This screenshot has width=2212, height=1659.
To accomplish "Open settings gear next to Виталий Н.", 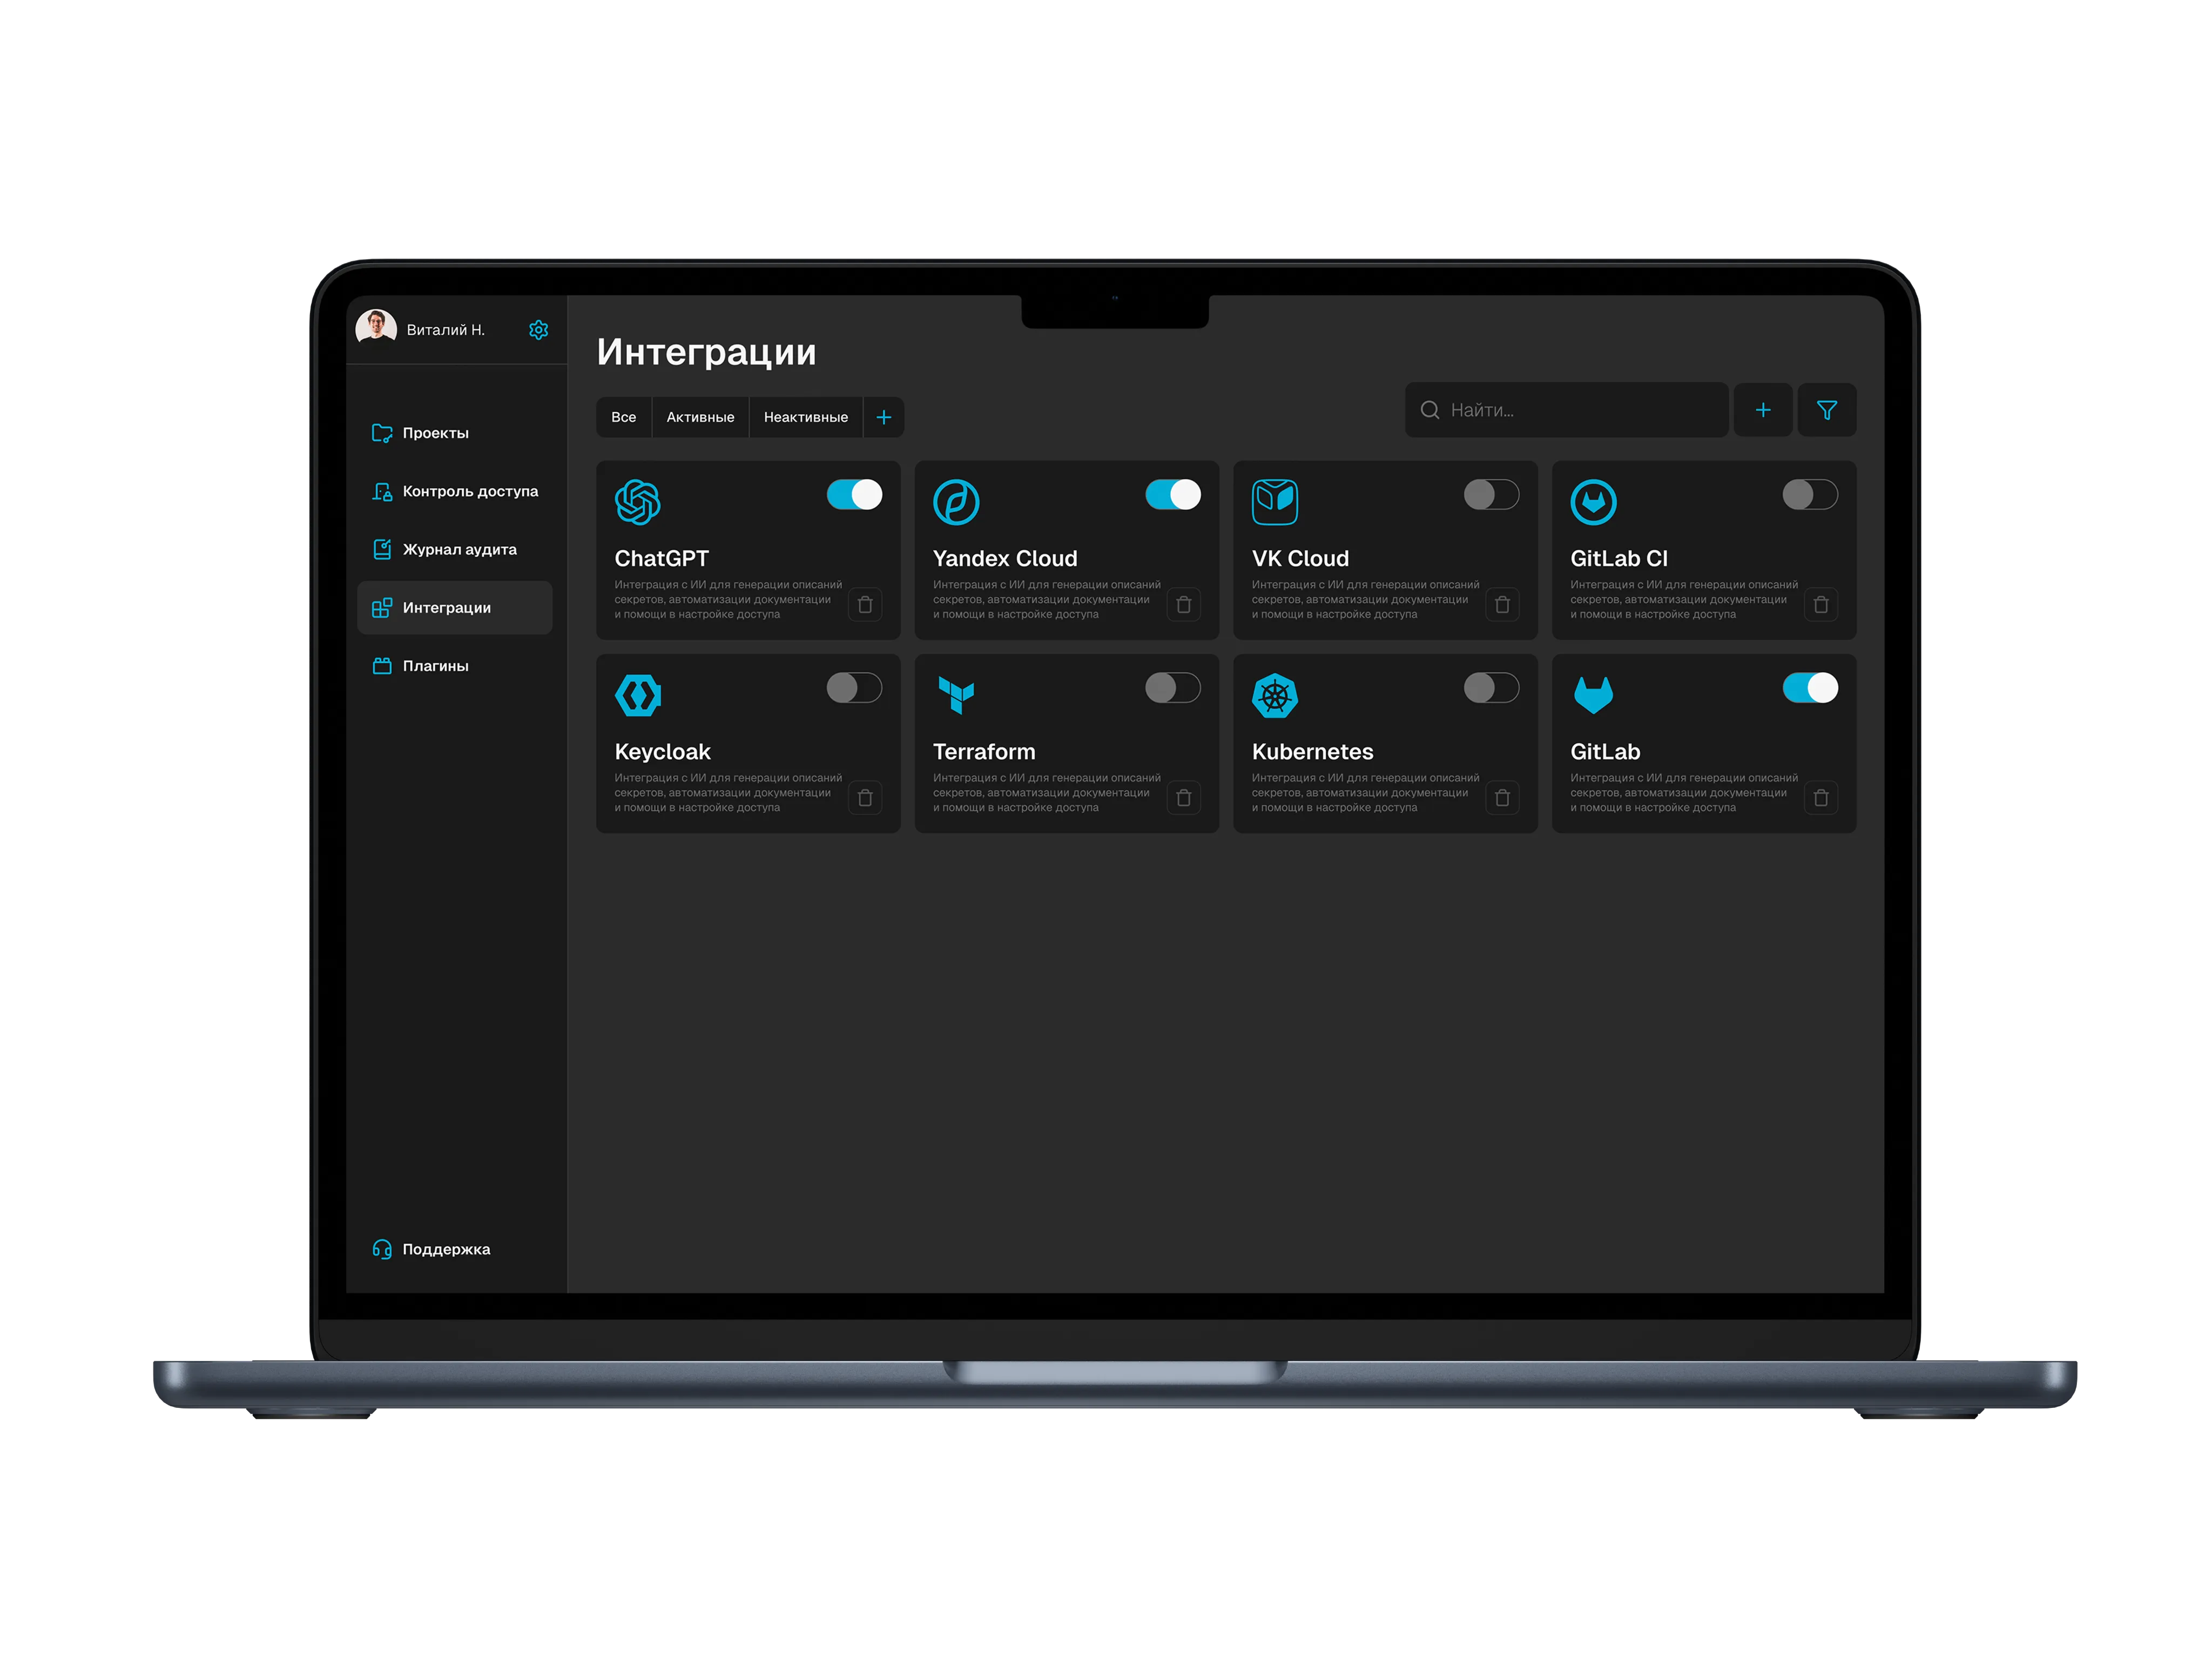I will click(x=538, y=330).
